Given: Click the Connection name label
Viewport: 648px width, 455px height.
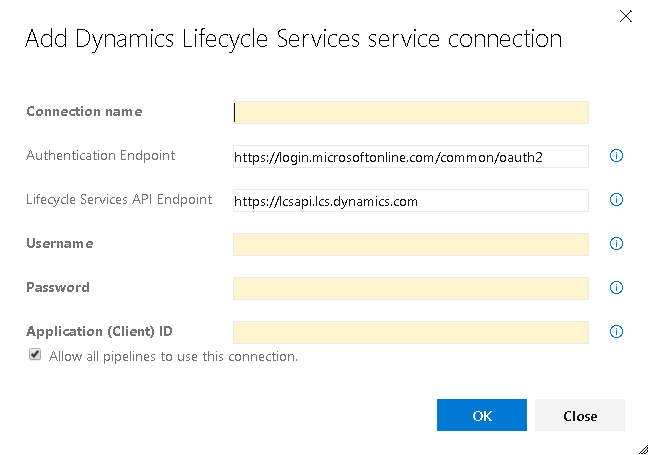Looking at the screenshot, I should (x=84, y=112).
